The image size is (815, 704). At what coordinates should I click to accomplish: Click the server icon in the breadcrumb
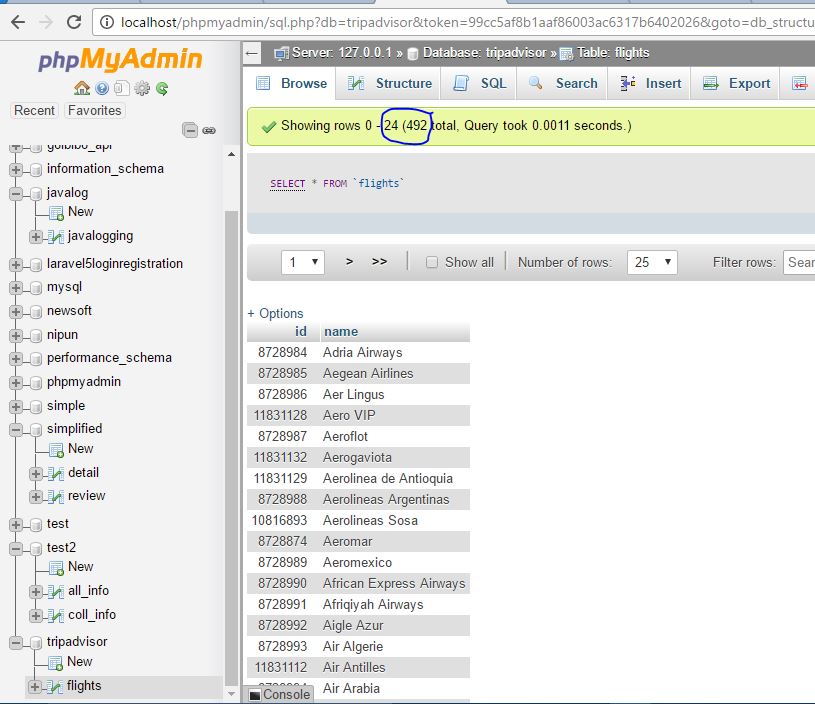pos(282,53)
